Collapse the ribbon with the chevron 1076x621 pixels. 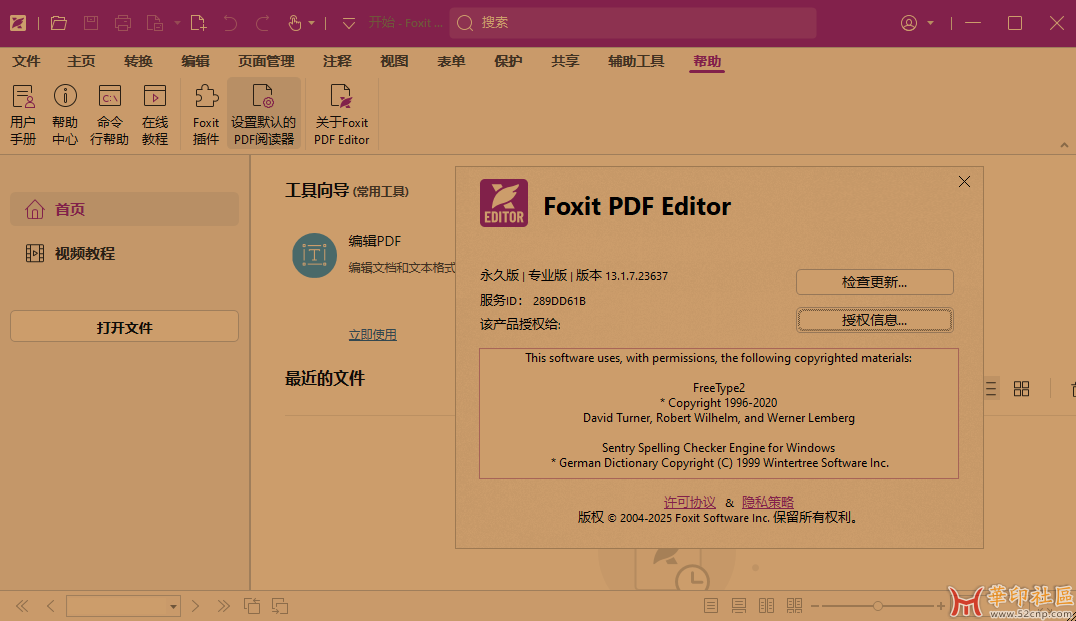pos(1063,145)
